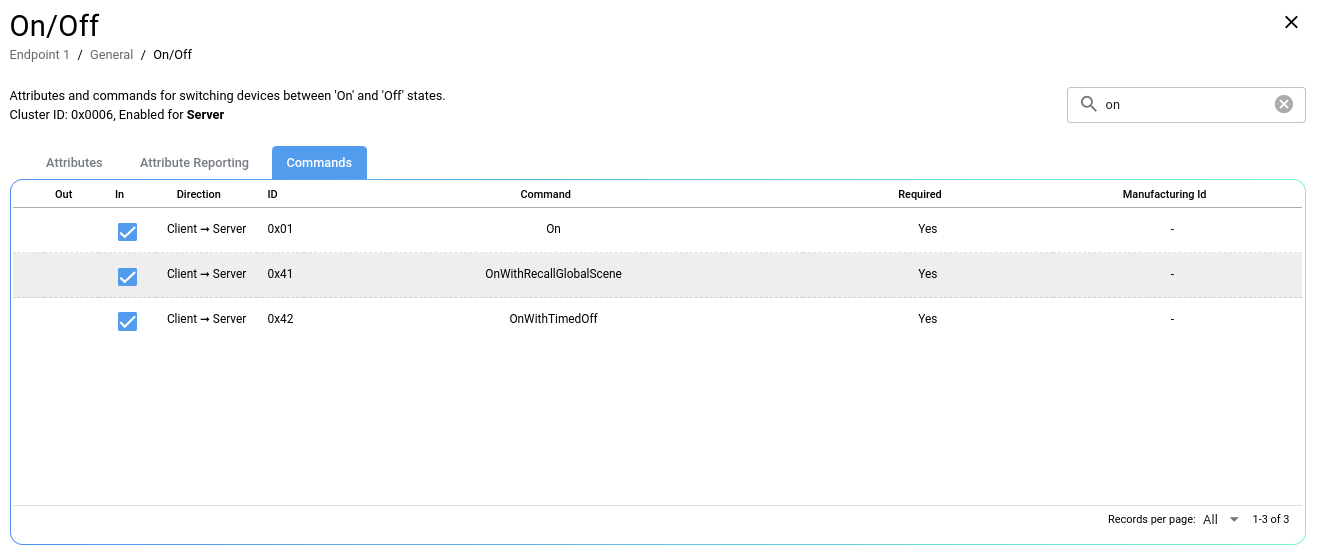
Task: Click the Manufacturing Id column header
Action: tap(1164, 194)
